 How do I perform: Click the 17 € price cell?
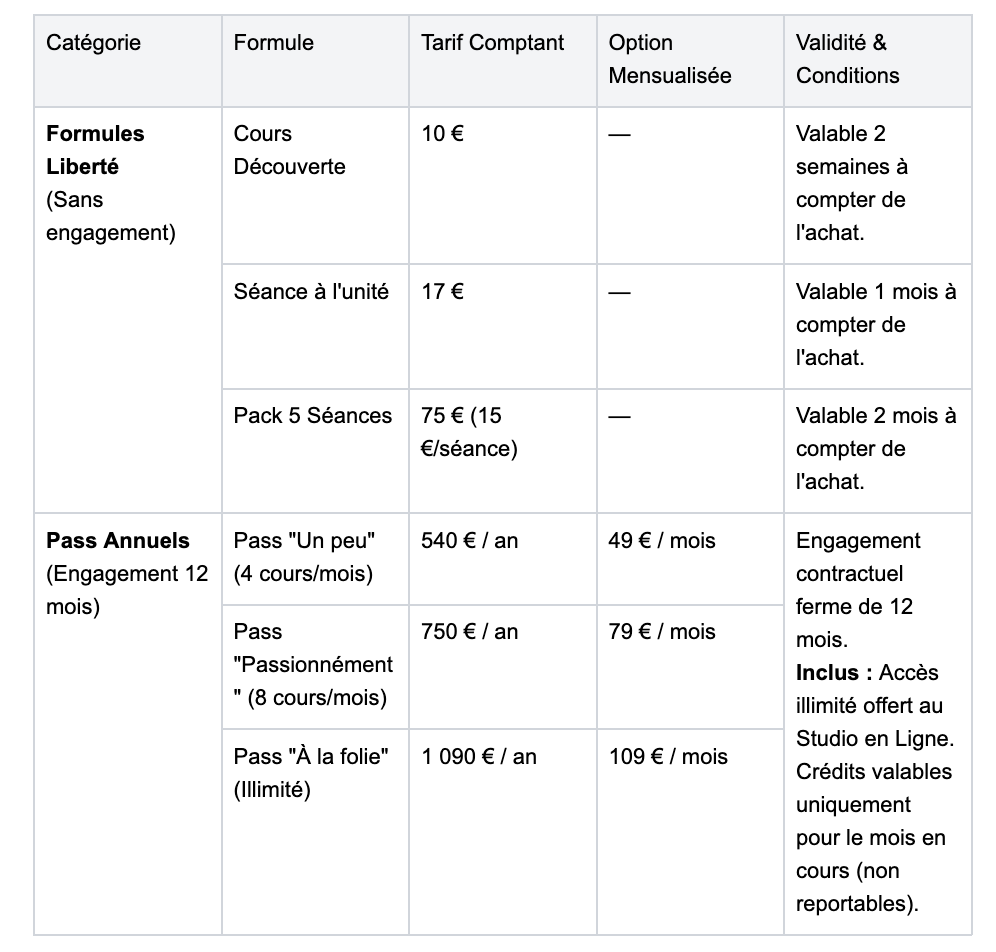pos(502,326)
